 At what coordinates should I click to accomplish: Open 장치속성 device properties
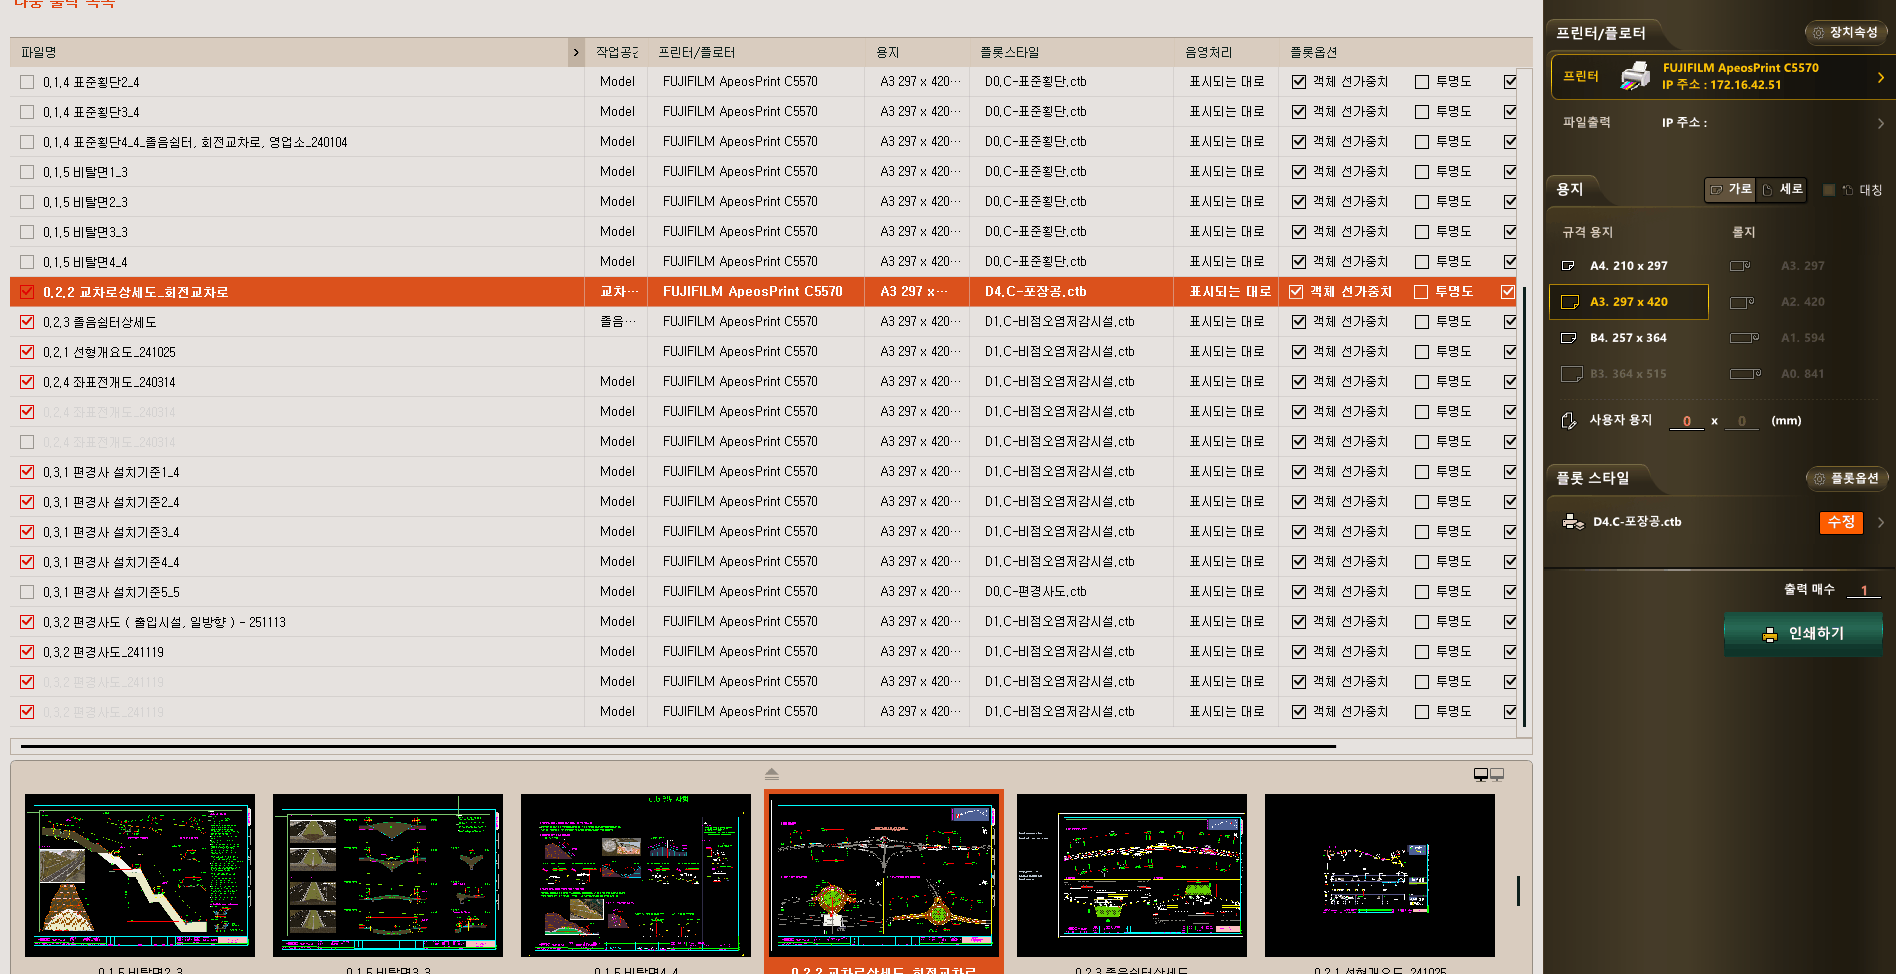(x=1845, y=32)
